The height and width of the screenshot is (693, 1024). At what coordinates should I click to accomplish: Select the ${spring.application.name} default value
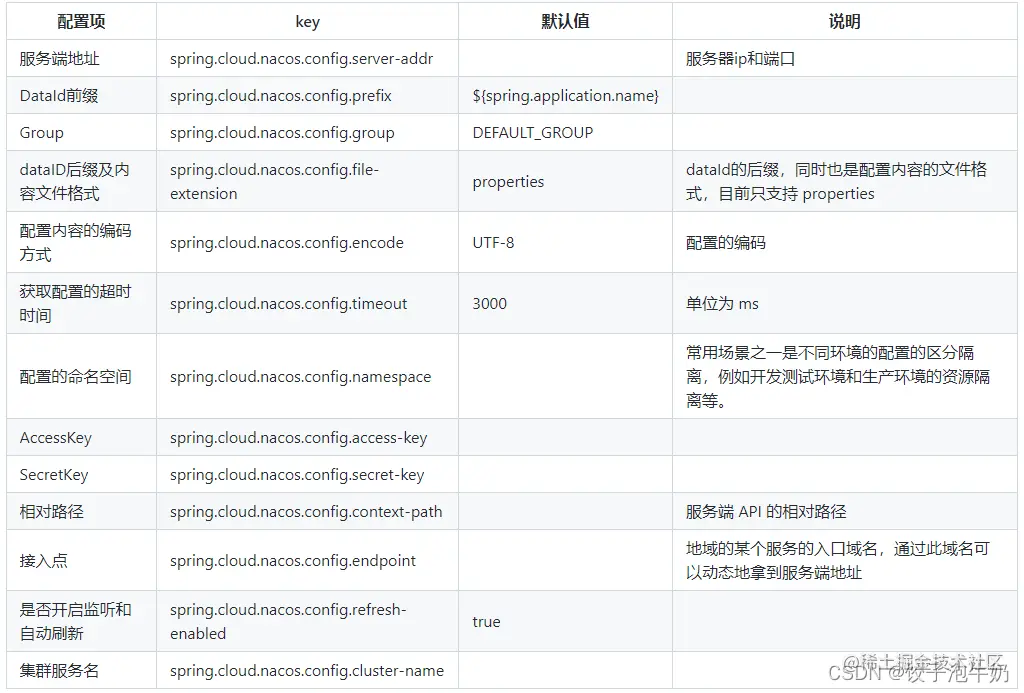565,95
